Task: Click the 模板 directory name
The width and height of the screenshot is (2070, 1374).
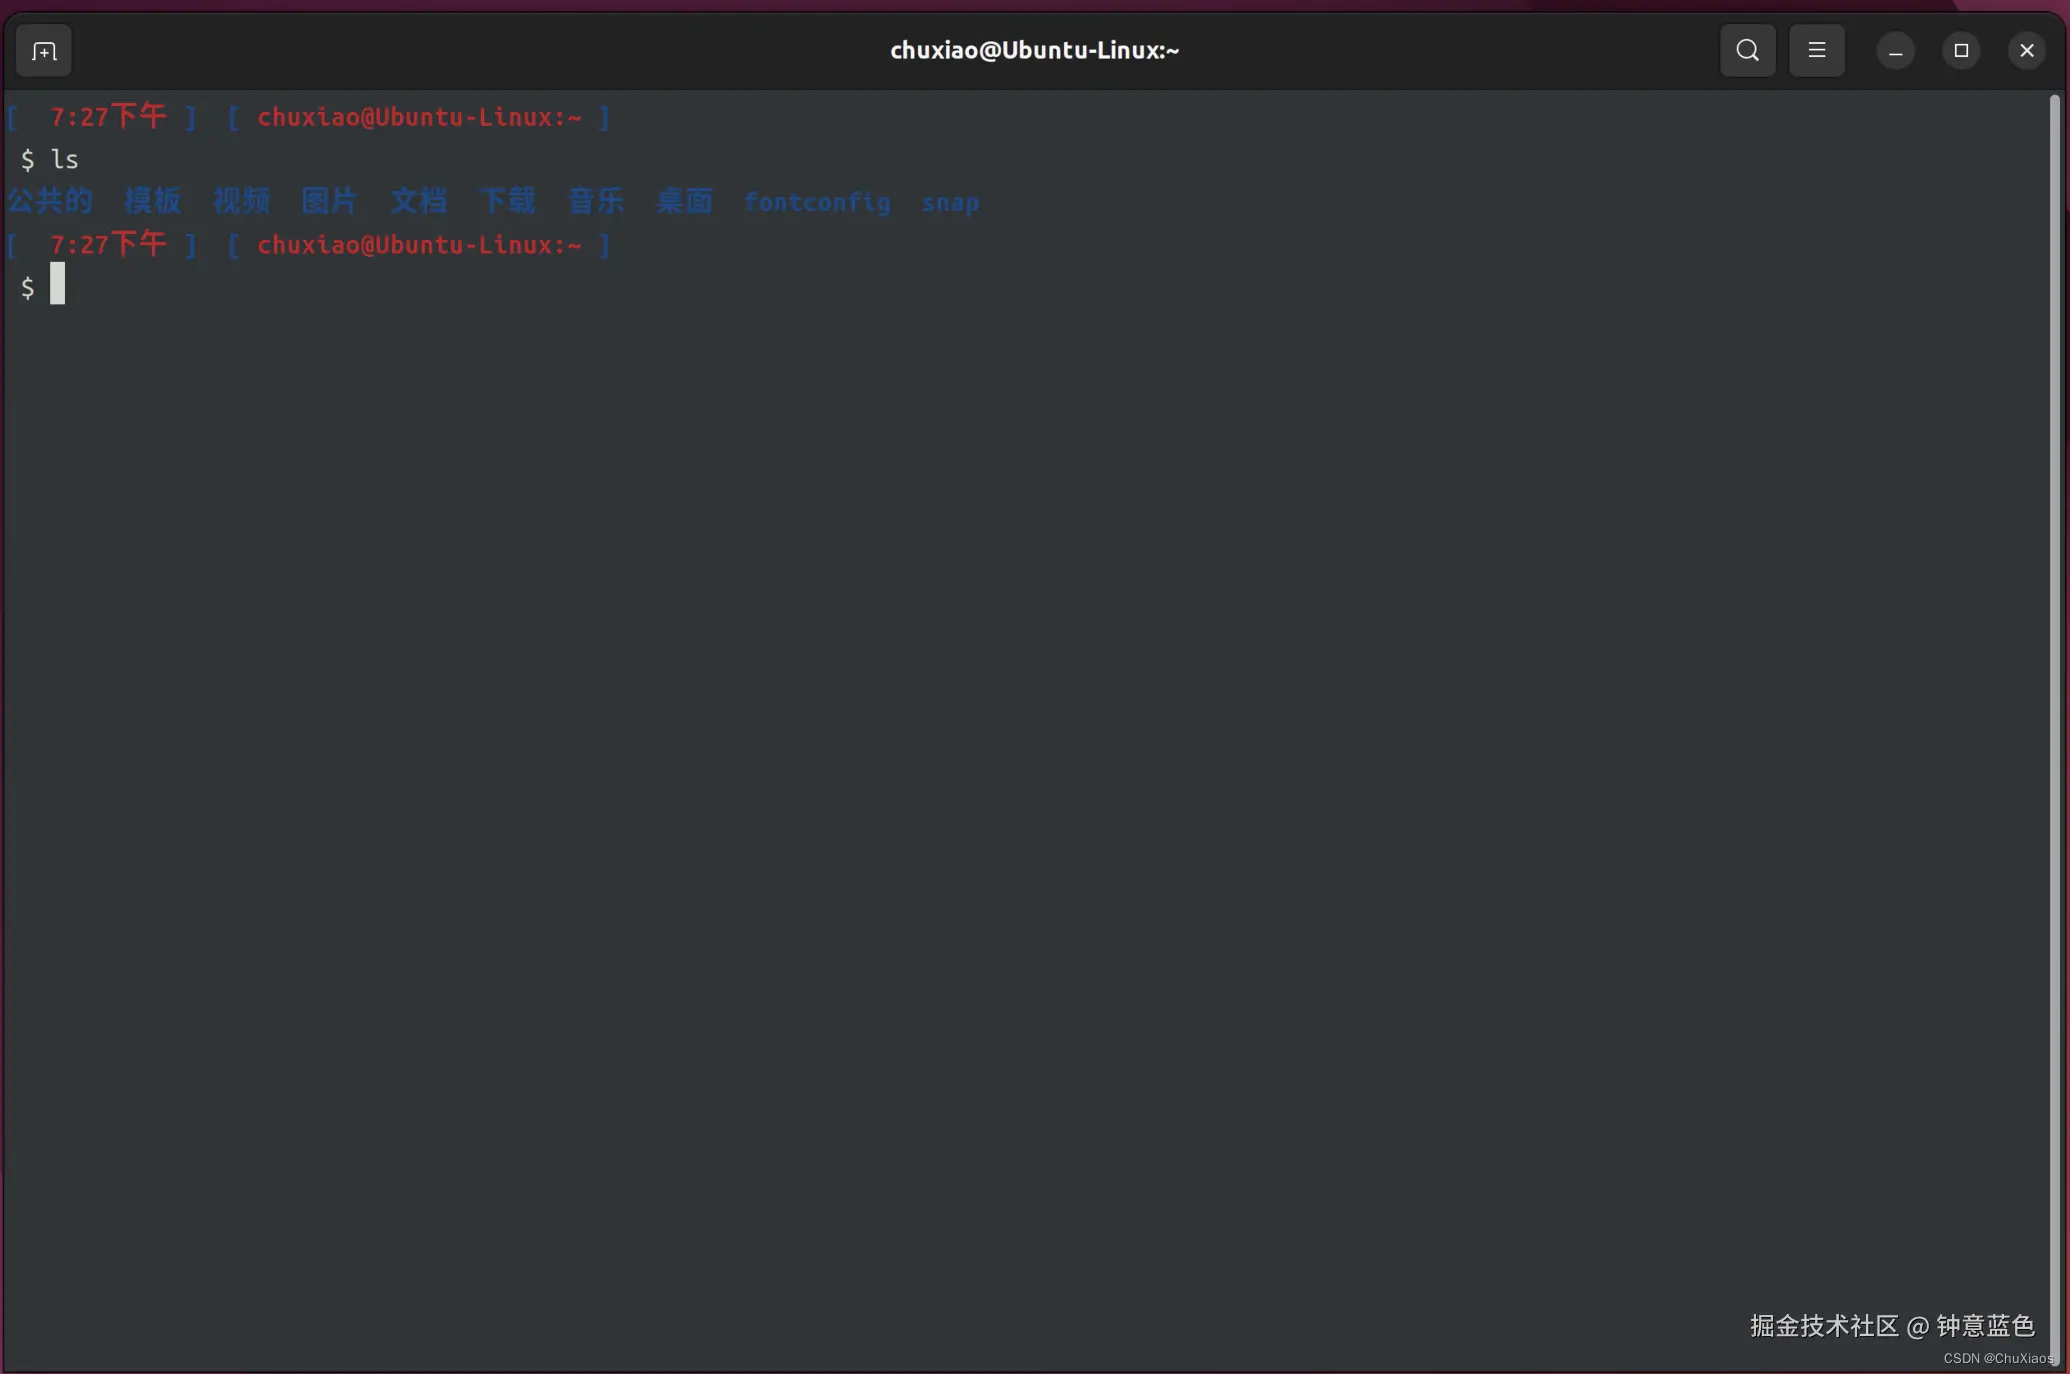Action: click(153, 202)
